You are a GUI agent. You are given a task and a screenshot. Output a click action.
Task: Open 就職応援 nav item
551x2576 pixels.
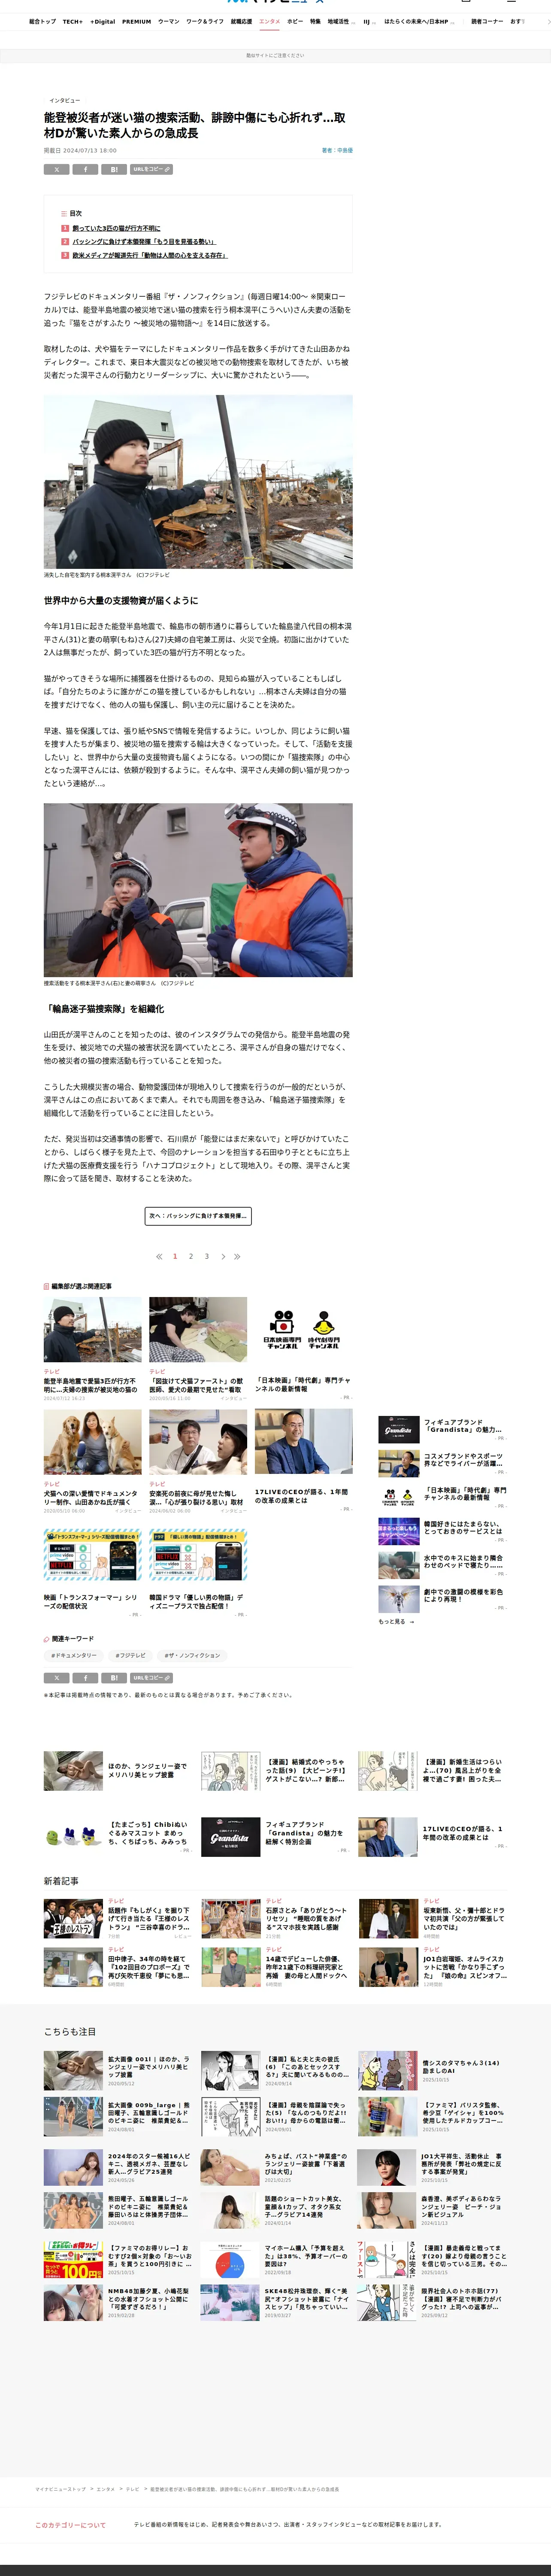pos(241,21)
